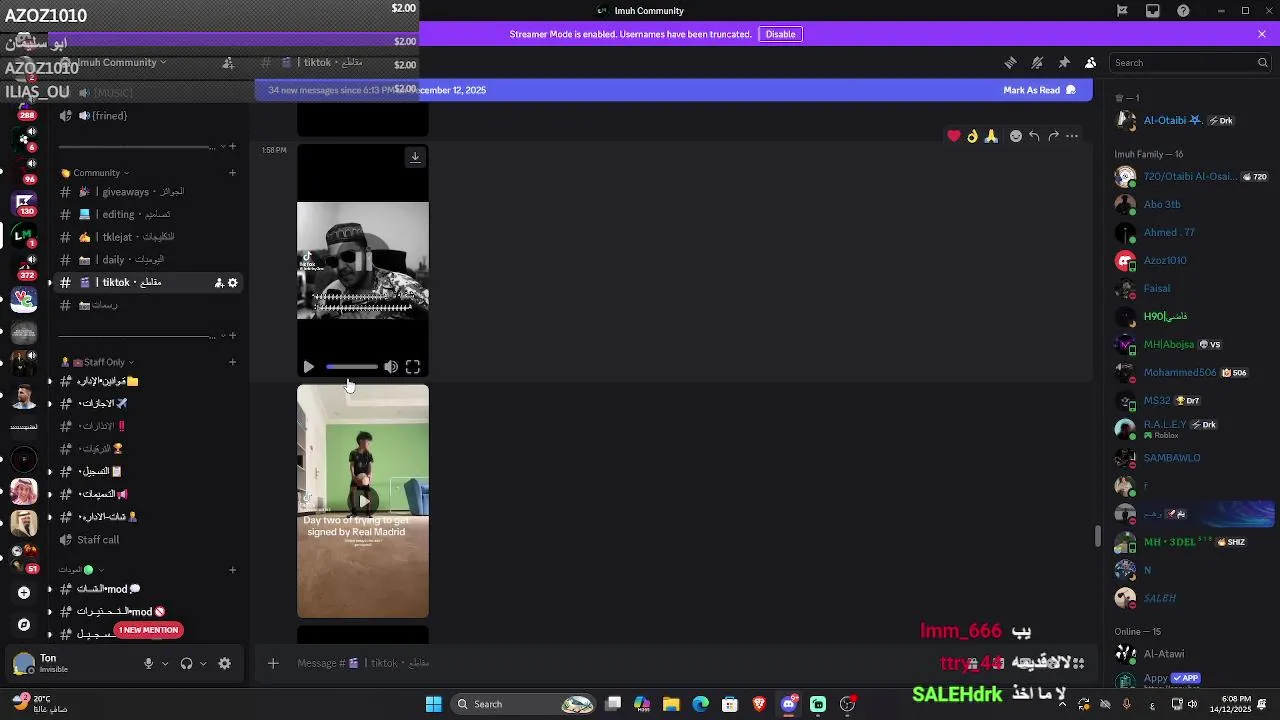The image size is (1280, 720).
Task: Enter fullscreen on the first video
Action: pyautogui.click(x=413, y=367)
